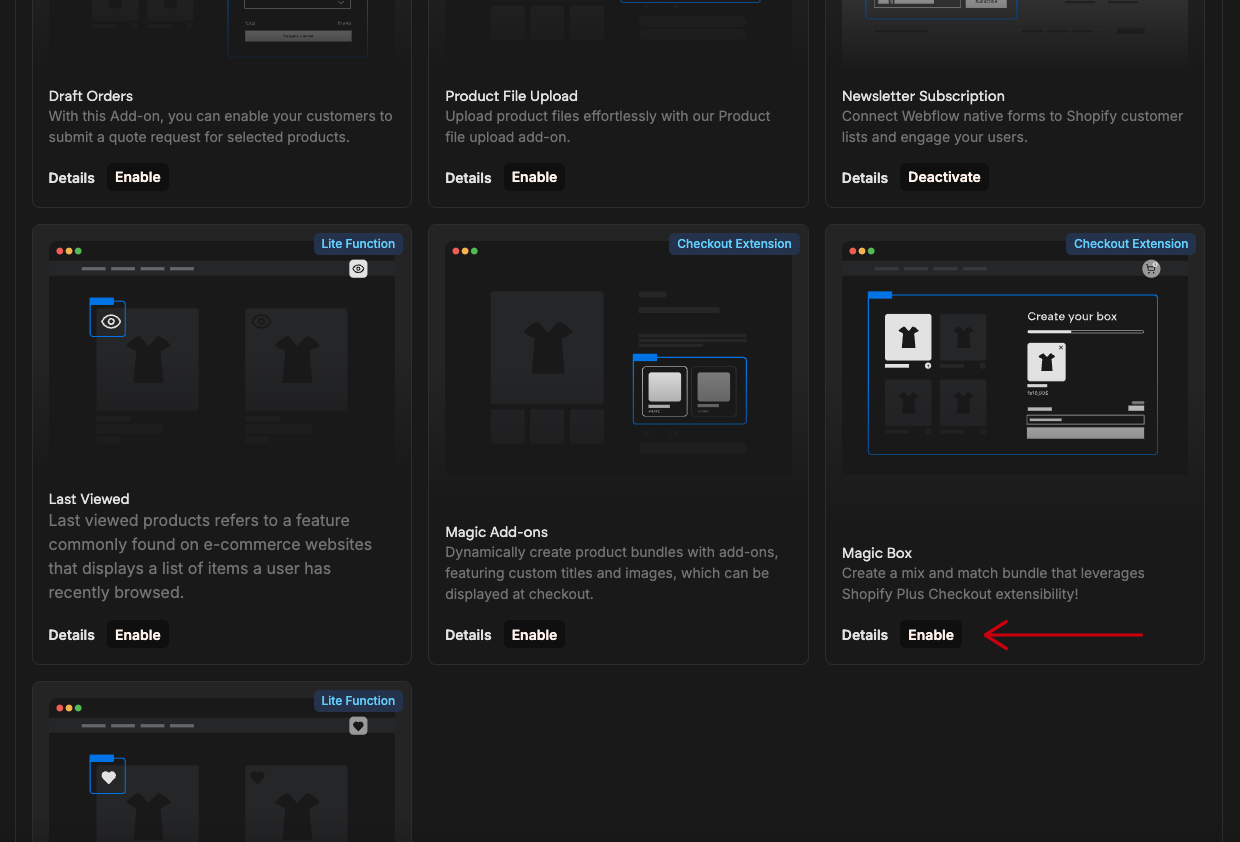
Task: Click Checkout Extension badge on Magic Add-ons
Action: (x=734, y=244)
